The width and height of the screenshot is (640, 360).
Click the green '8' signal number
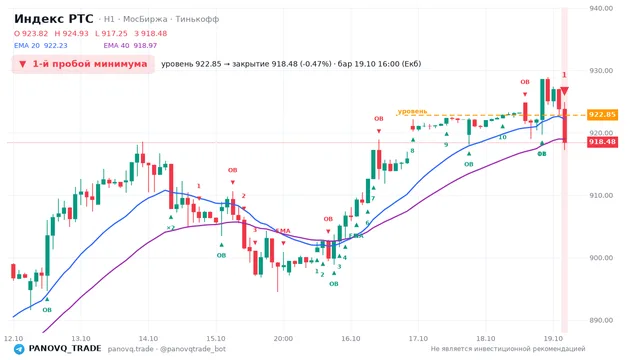(x=412, y=151)
